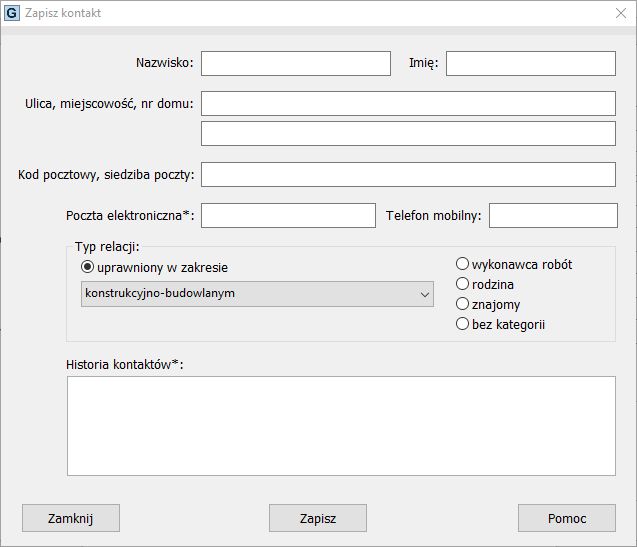Click the Telefon mobilny input field
This screenshot has width=637, height=547.
pyautogui.click(x=553, y=215)
